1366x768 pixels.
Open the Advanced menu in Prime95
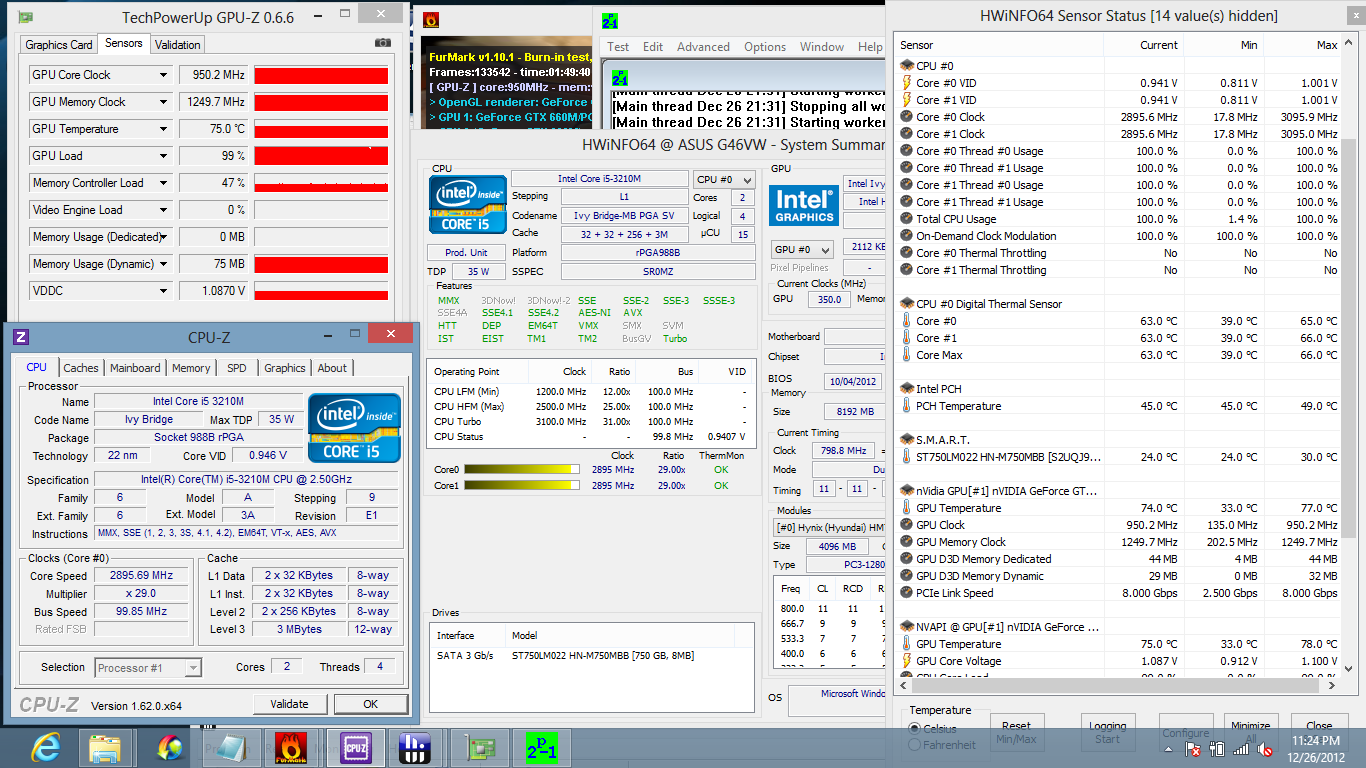pyautogui.click(x=703, y=47)
